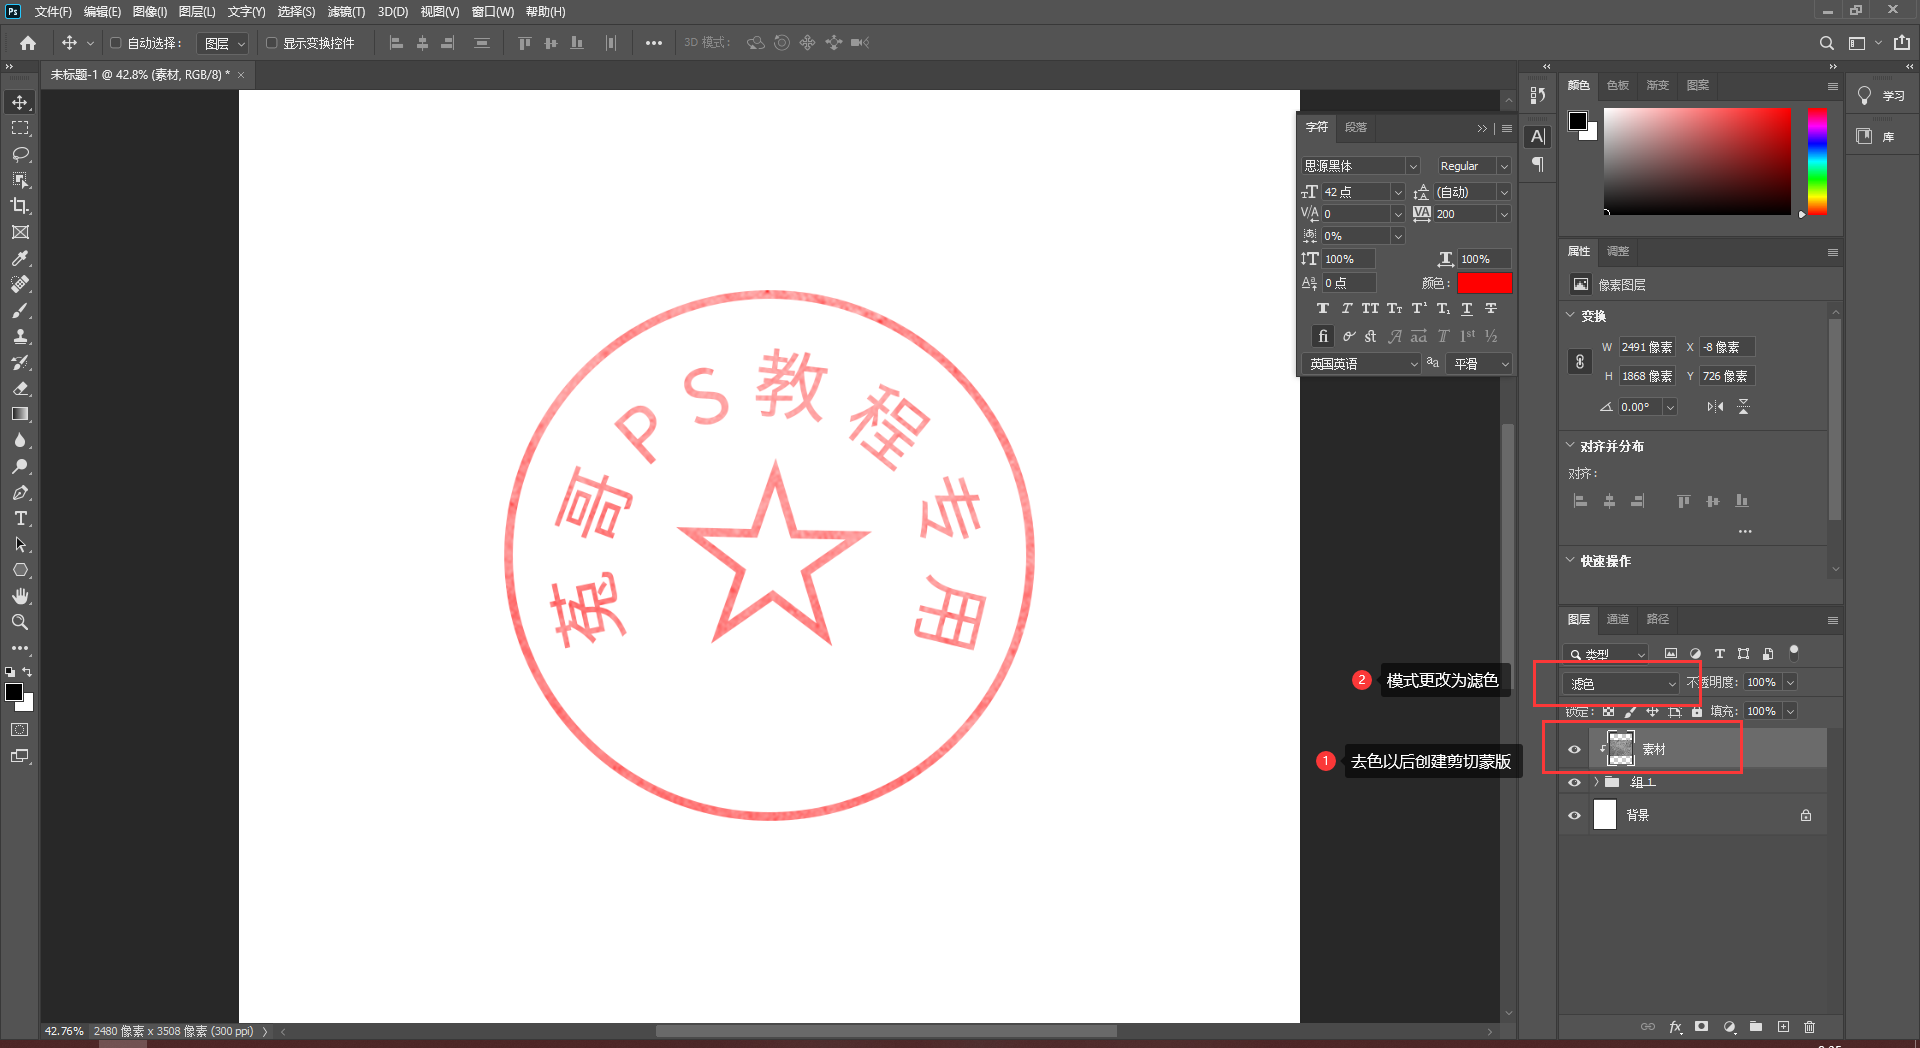Open the 滤镜 menu
Screen dimensions: 1920x1048
345,12
